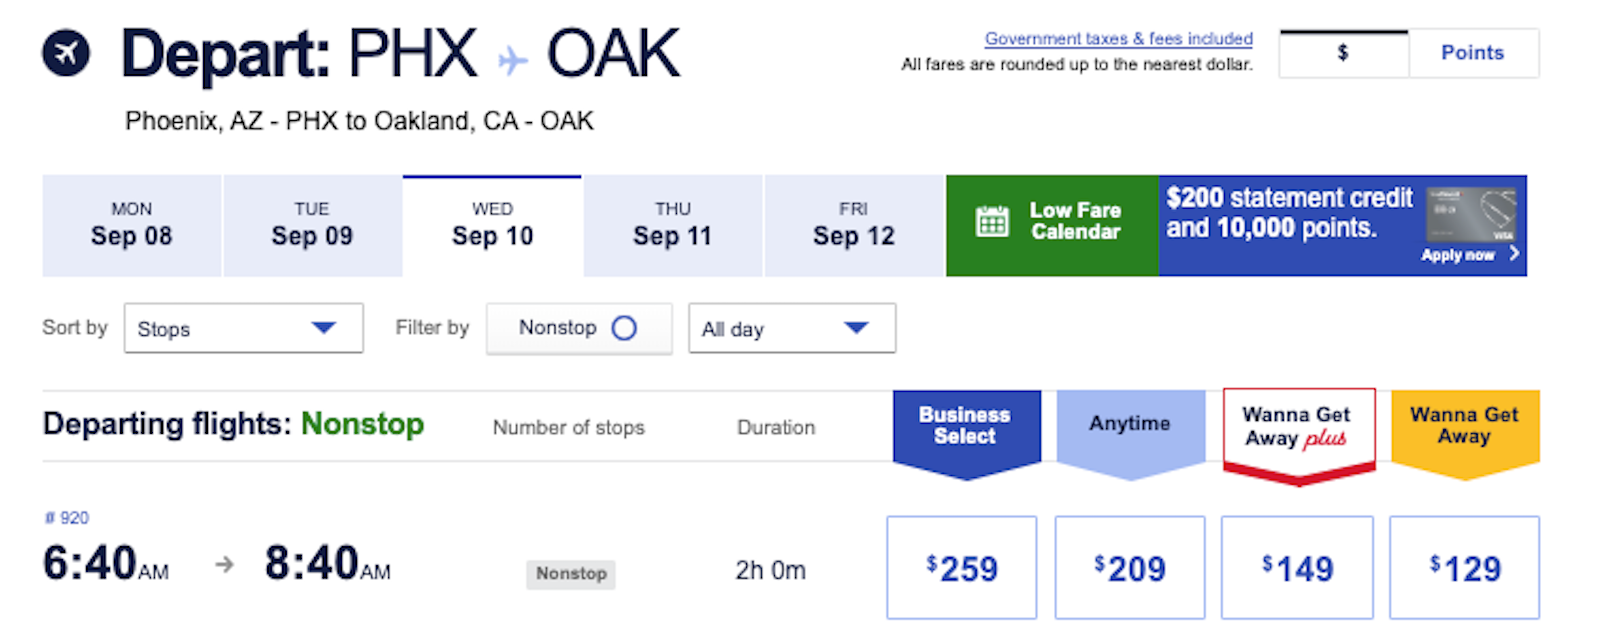Choose the $129 Wanna Get Away fare

tap(1465, 568)
